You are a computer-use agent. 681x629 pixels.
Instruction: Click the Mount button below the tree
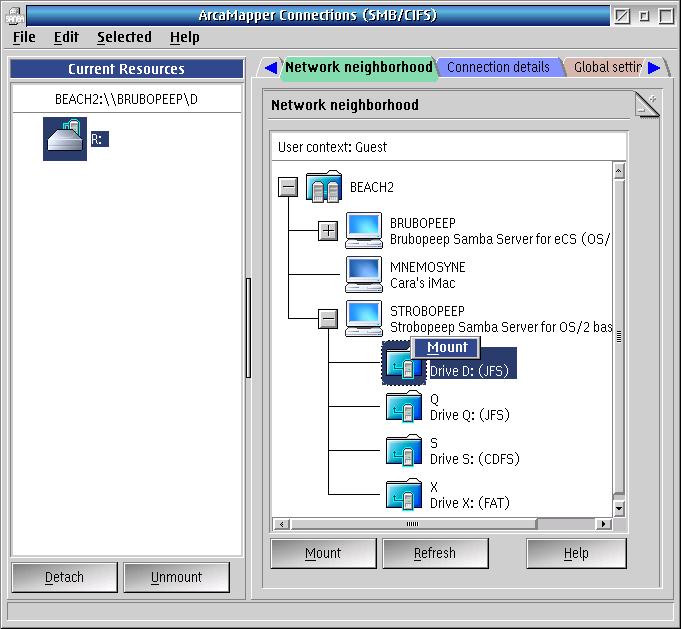323,553
